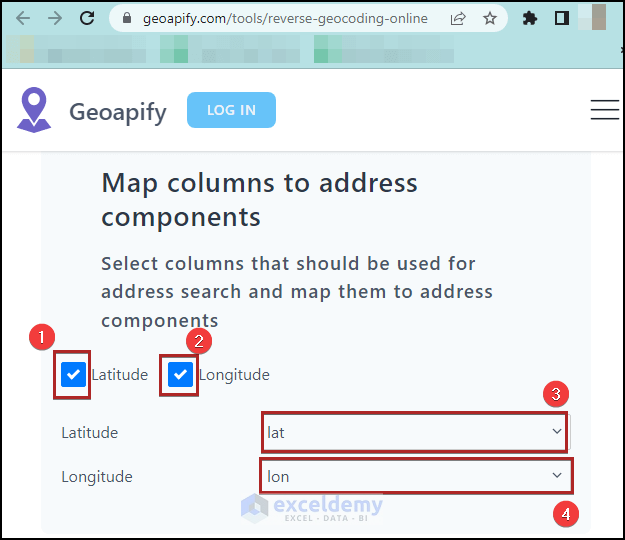Click the 'Map columns to address components' heading
Viewport: 625px width, 540px height.
point(260,200)
